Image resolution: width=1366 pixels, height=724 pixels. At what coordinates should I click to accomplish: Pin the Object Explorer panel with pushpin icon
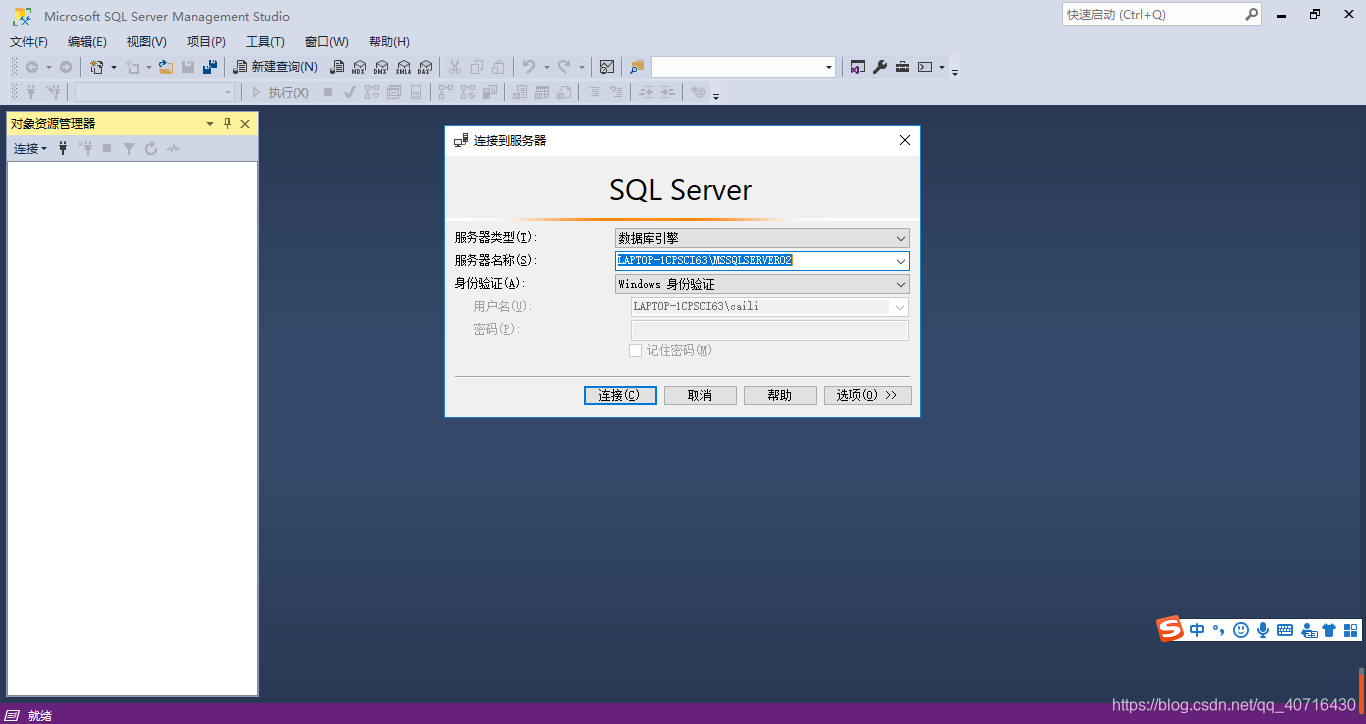coord(227,123)
